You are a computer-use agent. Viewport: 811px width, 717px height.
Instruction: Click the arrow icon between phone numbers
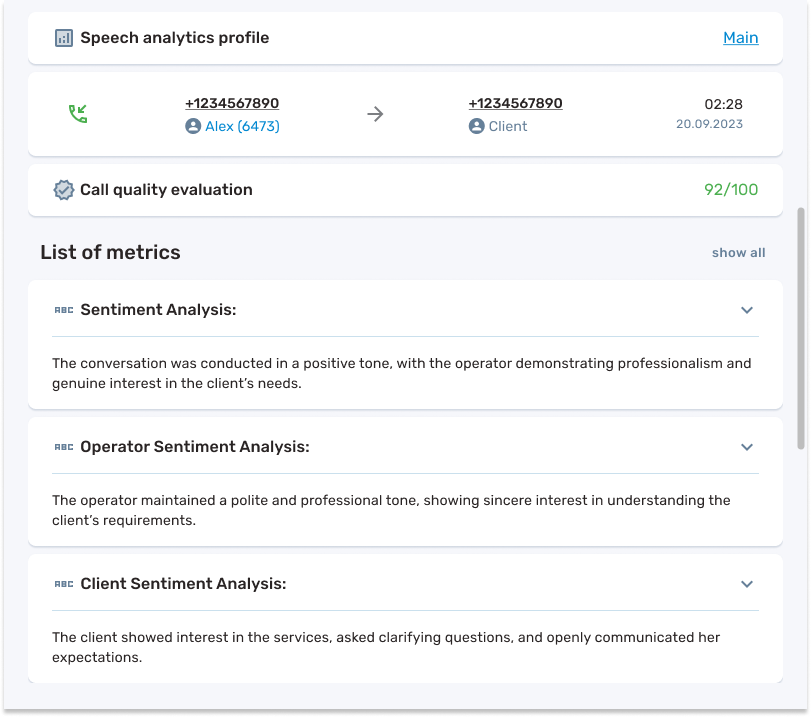[375, 114]
